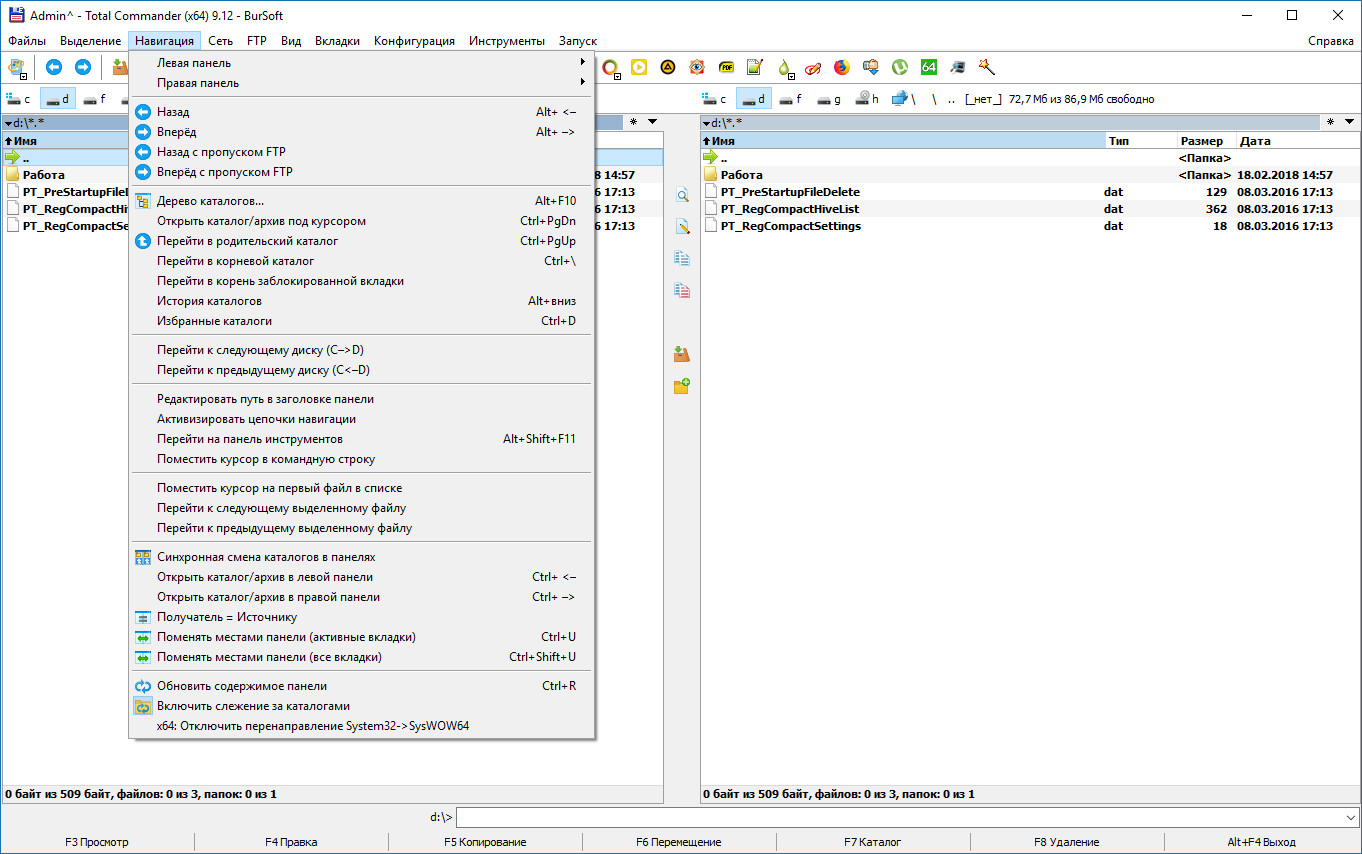Click the command line input field

point(900,818)
